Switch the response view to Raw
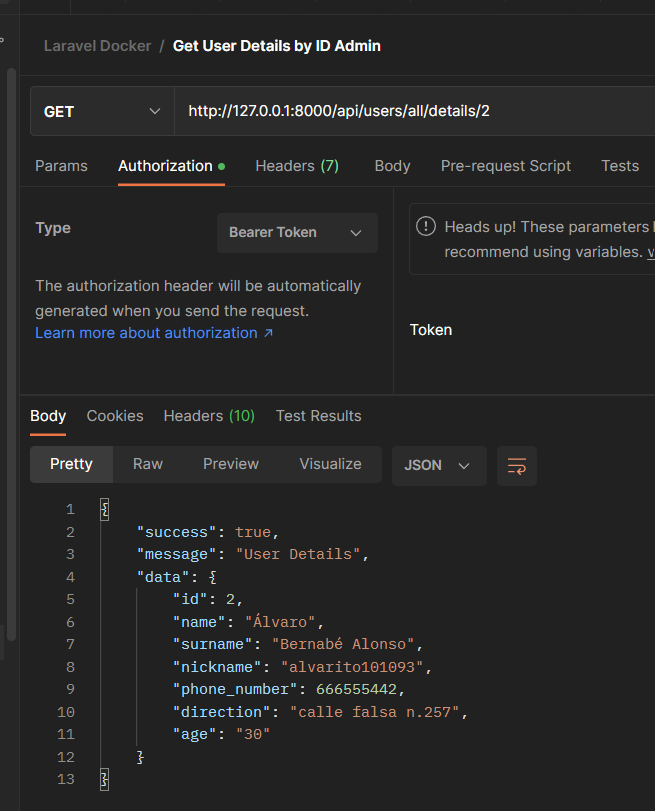 147,464
